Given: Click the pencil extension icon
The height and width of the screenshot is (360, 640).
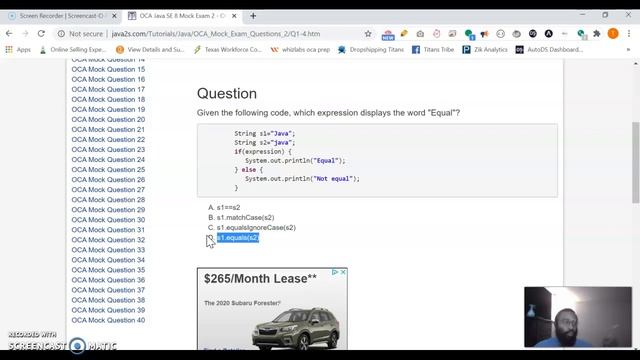Looking at the screenshot, I should click(404, 33).
